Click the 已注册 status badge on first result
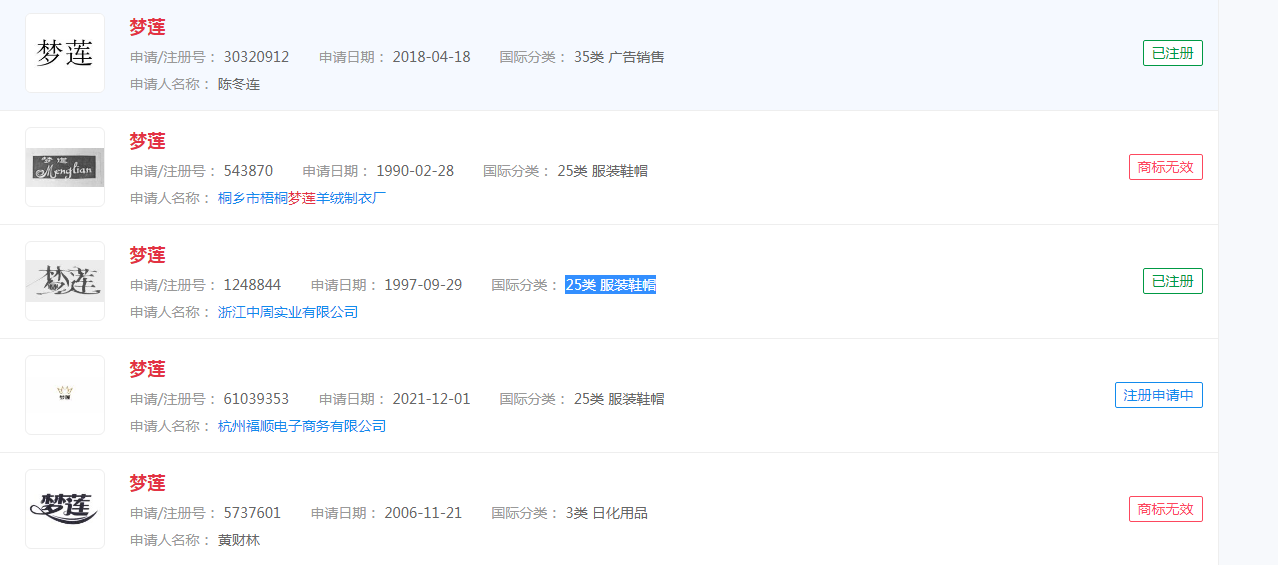1278x565 pixels. click(1172, 53)
